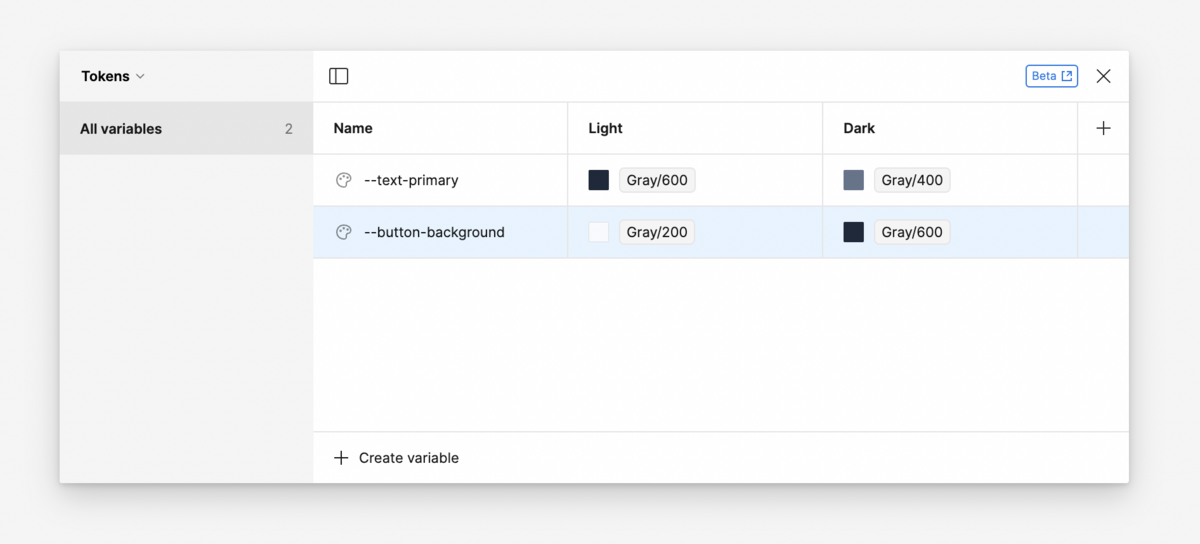
Task: Click the Gray/400 alias chip
Action: (912, 180)
